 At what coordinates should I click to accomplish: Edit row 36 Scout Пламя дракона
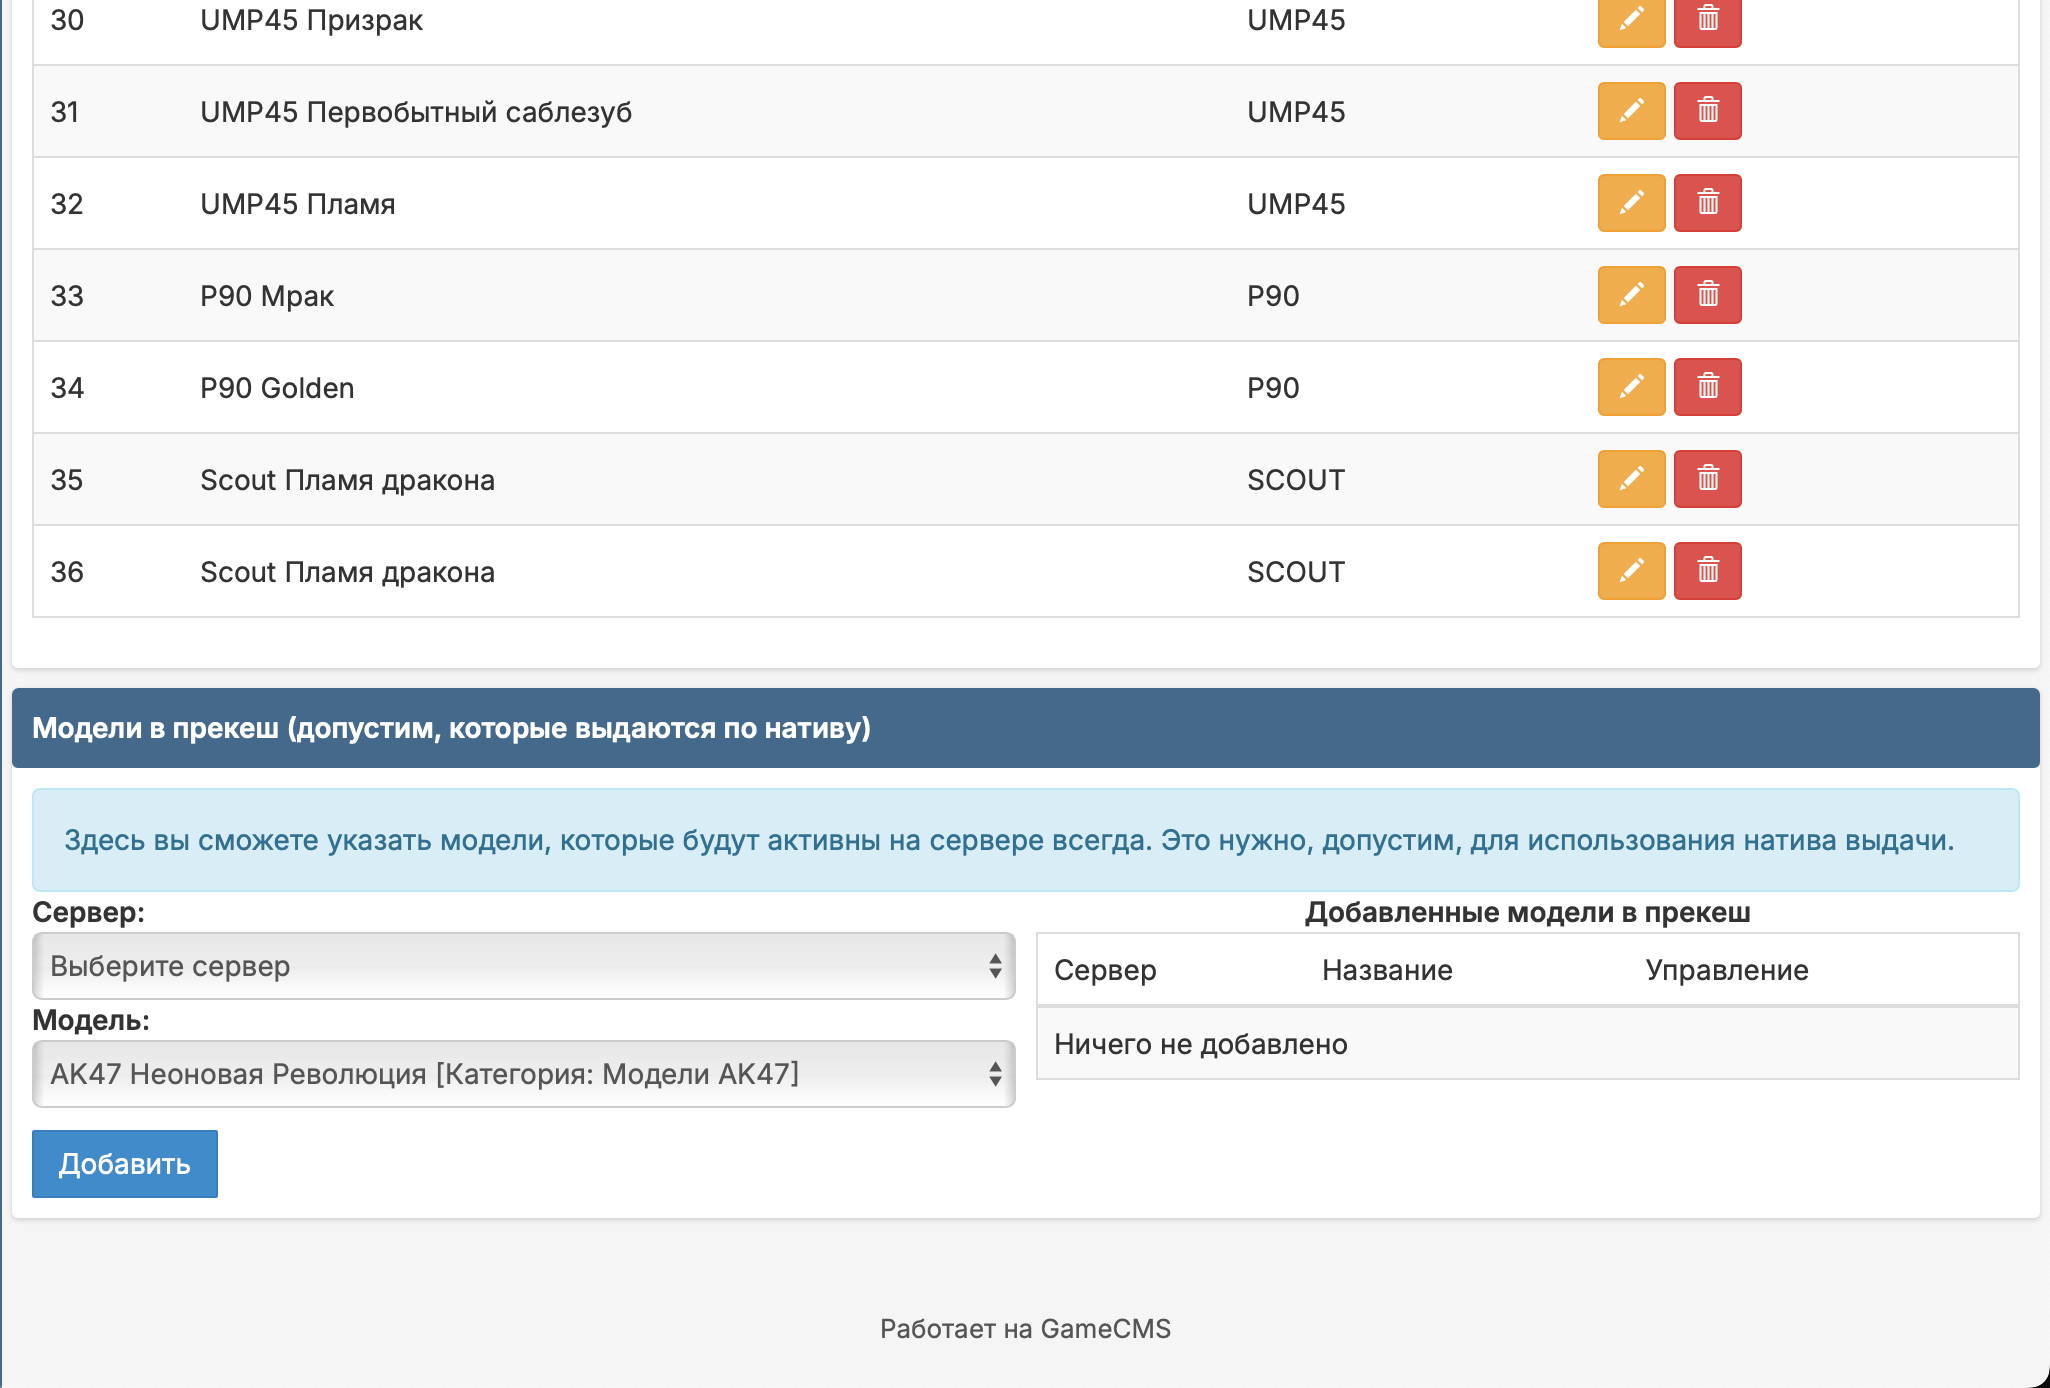[x=1631, y=571]
